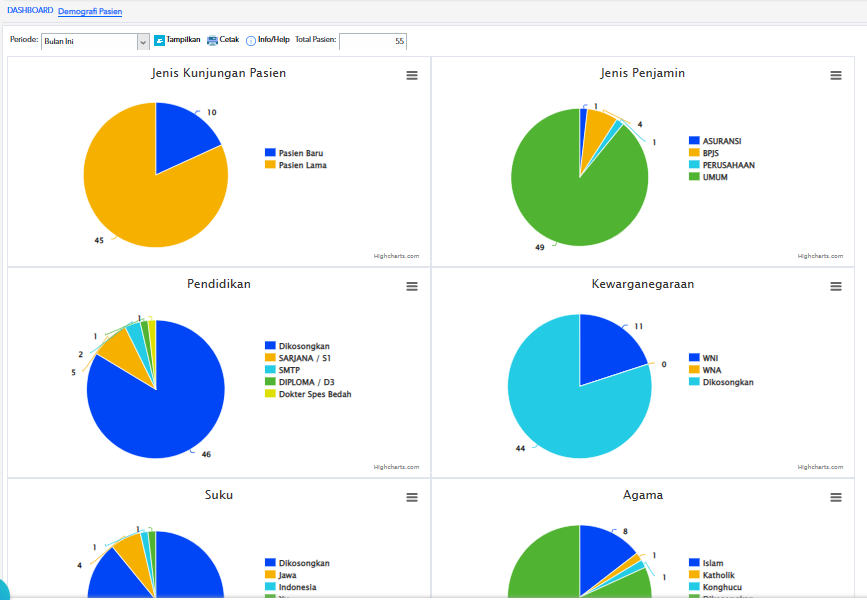Open the Suku chart hamburger menu
Viewport: 867px width, 600px height.
coord(412,498)
